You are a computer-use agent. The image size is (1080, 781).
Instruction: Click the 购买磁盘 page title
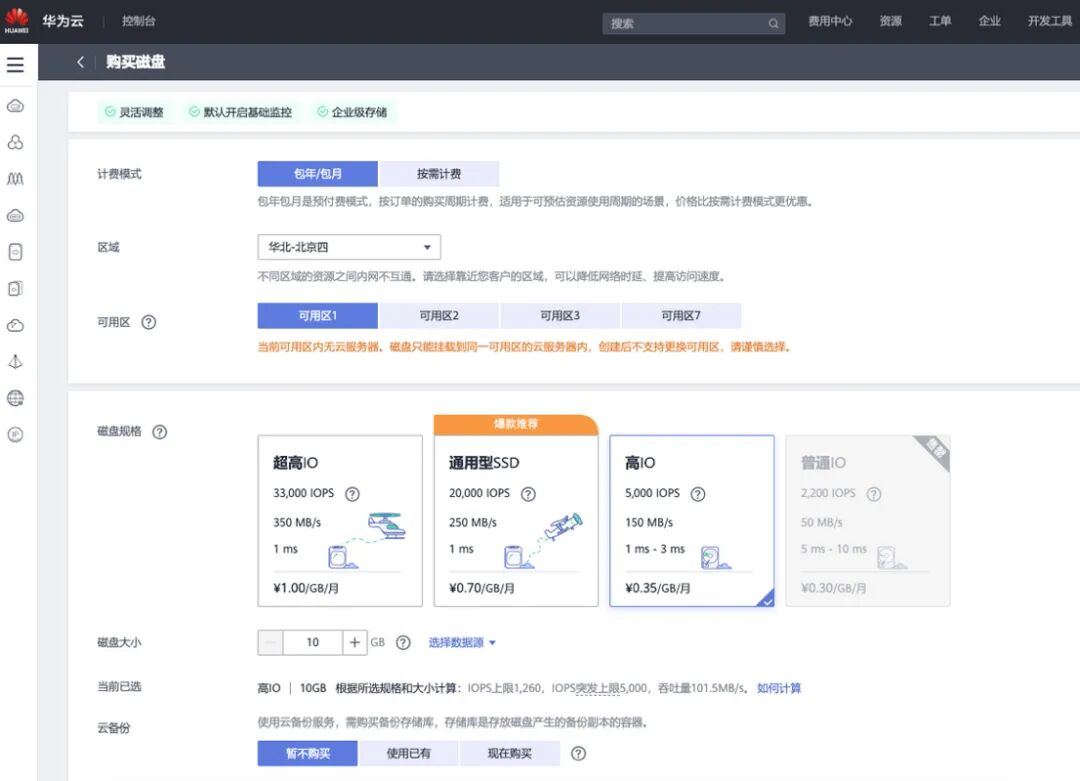click(136, 62)
